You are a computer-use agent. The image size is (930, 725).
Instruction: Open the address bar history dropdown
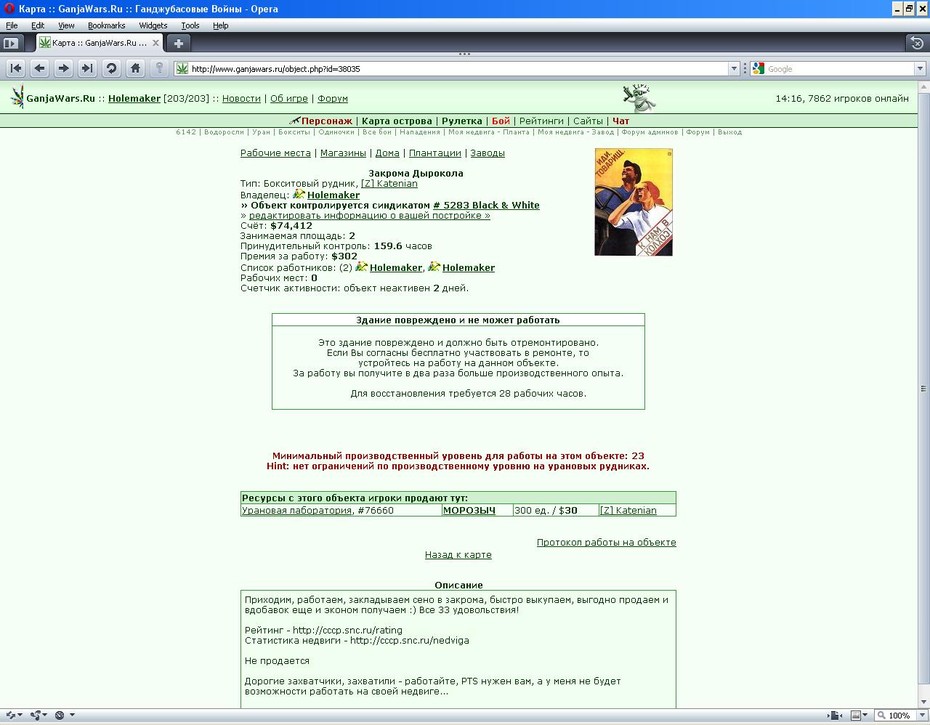[734, 69]
